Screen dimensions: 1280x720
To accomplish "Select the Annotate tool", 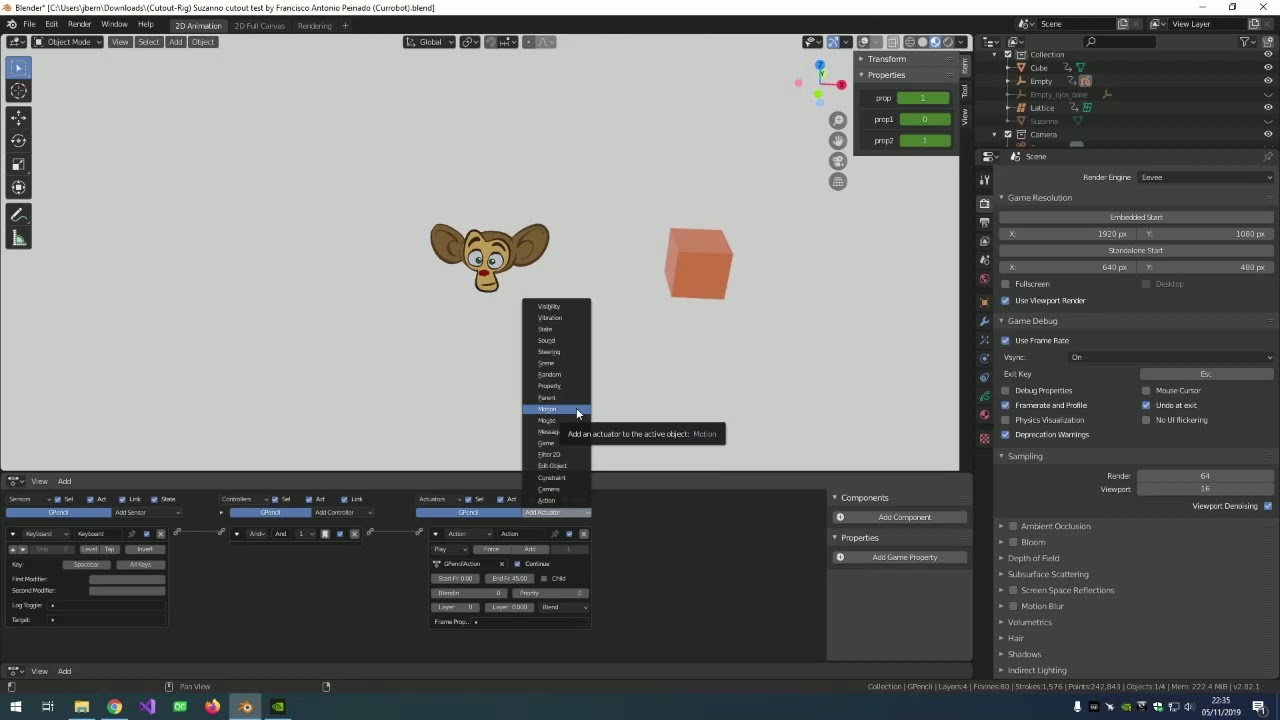I will click(x=18, y=215).
